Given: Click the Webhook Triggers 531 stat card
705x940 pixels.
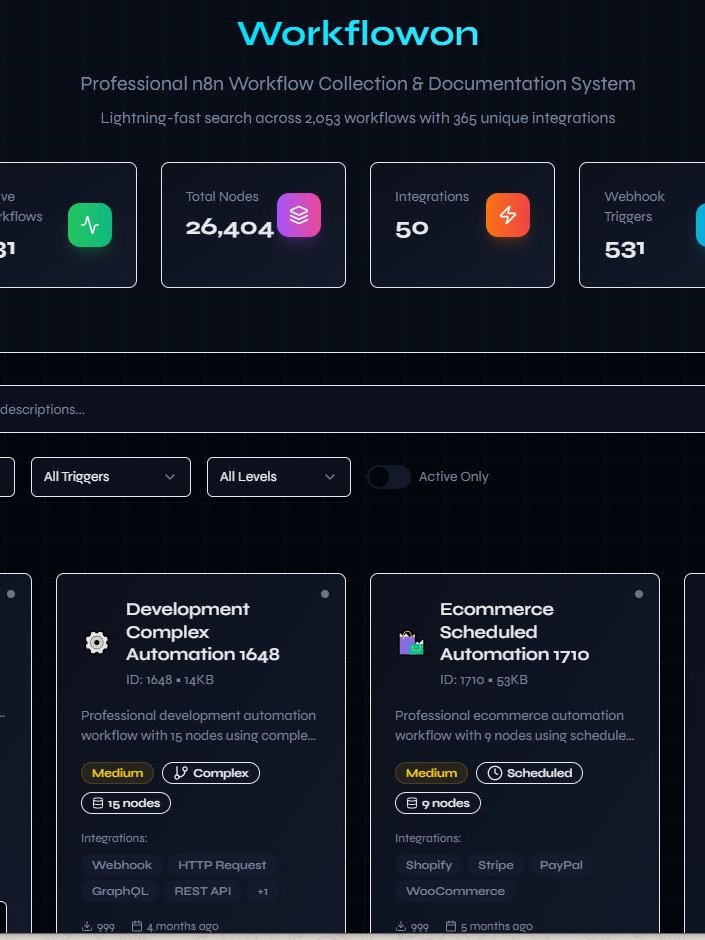Looking at the screenshot, I should pos(642,225).
